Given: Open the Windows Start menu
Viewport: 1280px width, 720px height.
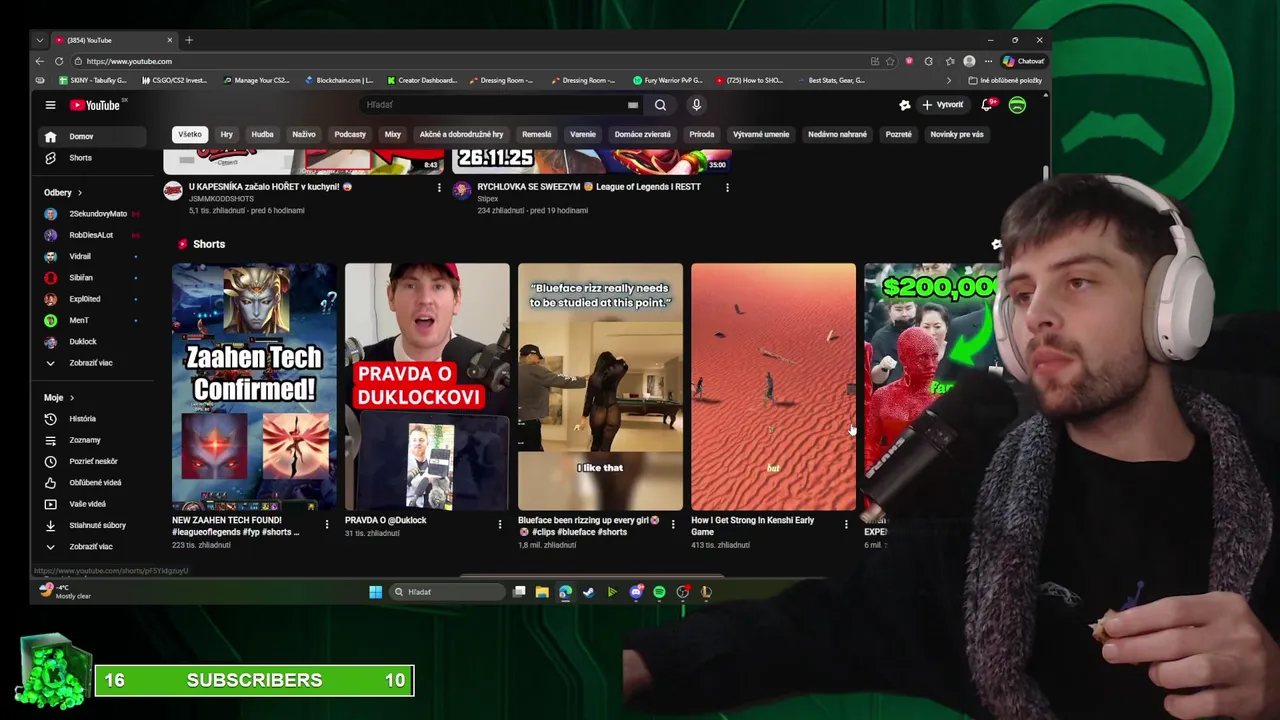Looking at the screenshot, I should [x=375, y=592].
